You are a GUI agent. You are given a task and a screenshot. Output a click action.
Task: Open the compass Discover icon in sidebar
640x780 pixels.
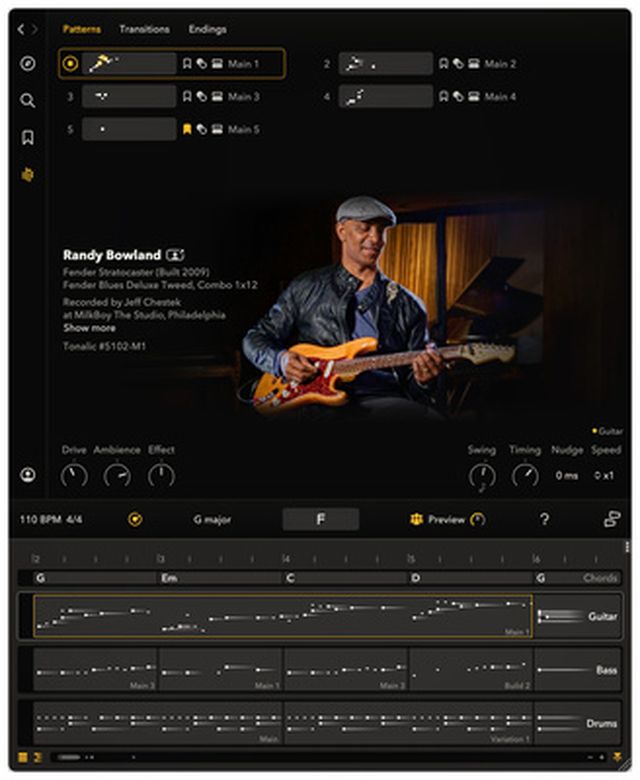coord(27,64)
